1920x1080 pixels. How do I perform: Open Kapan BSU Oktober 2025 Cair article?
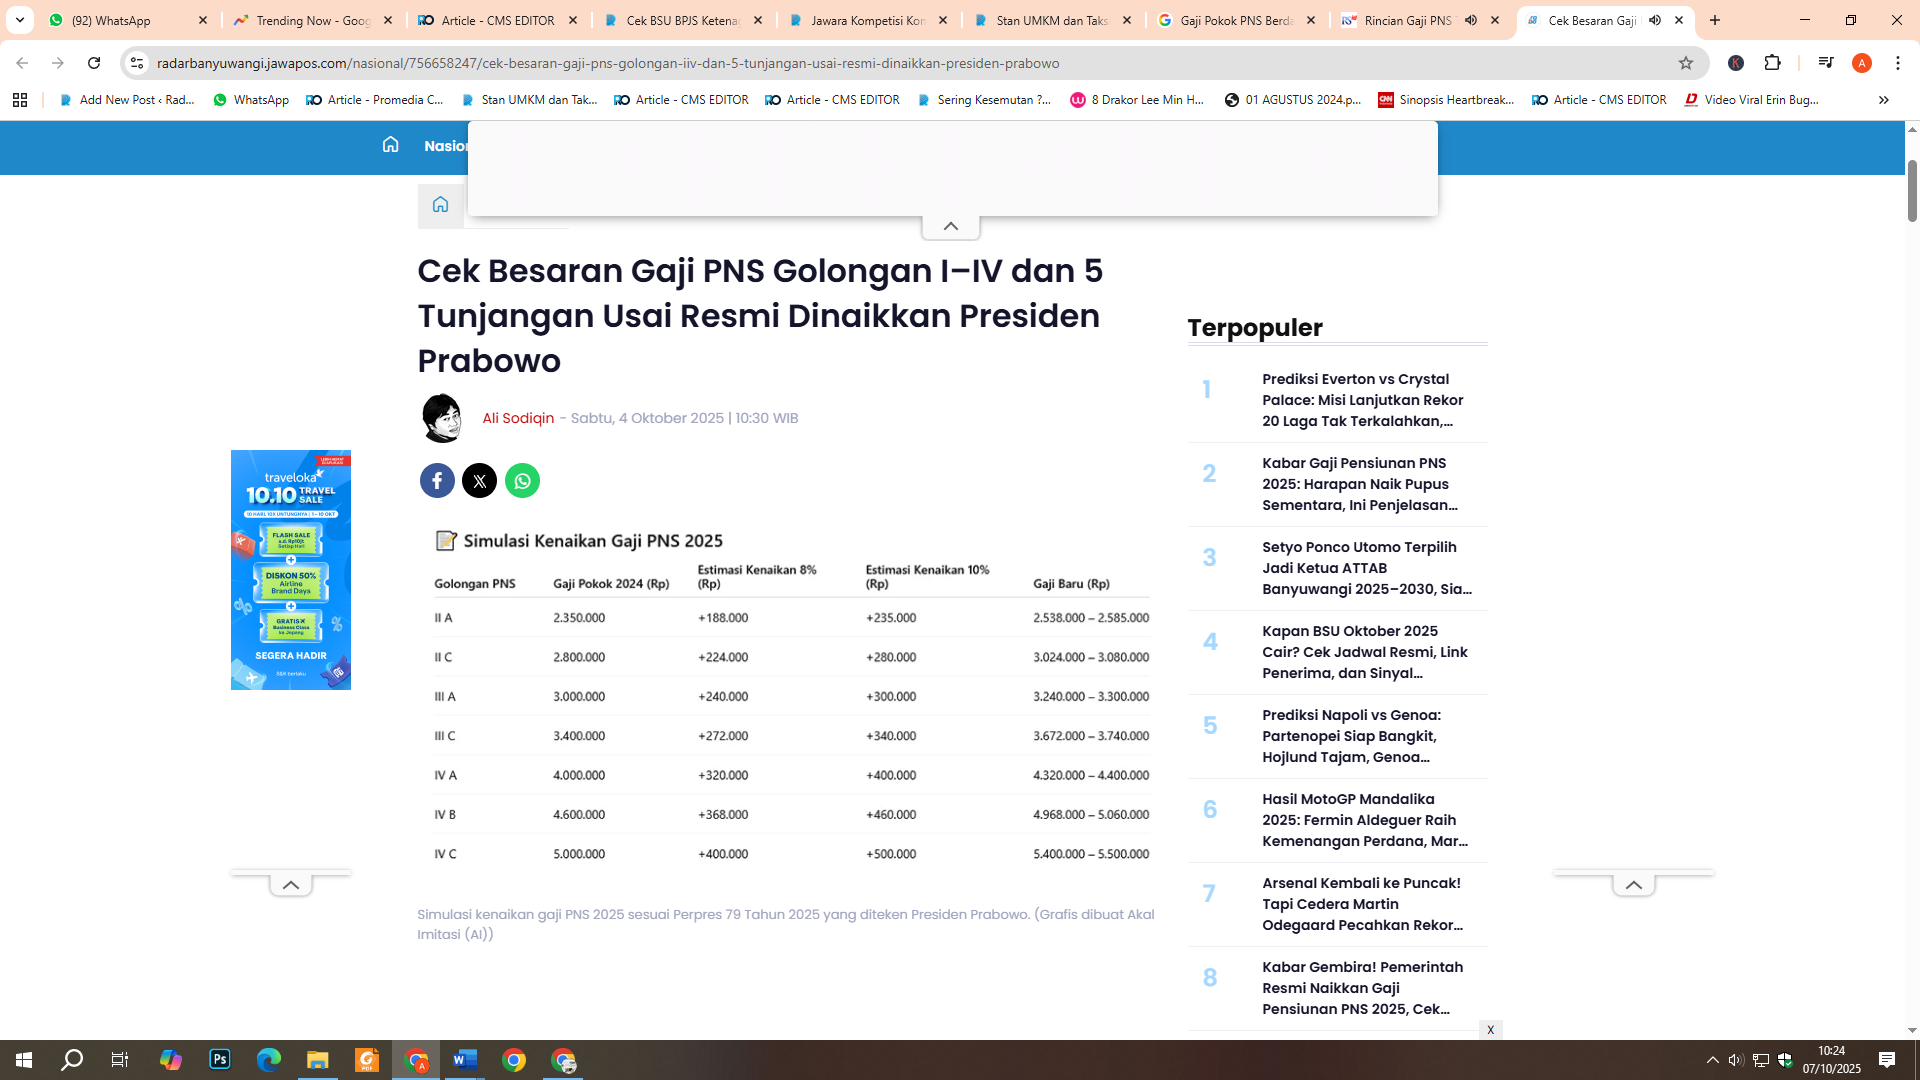[x=1365, y=652]
